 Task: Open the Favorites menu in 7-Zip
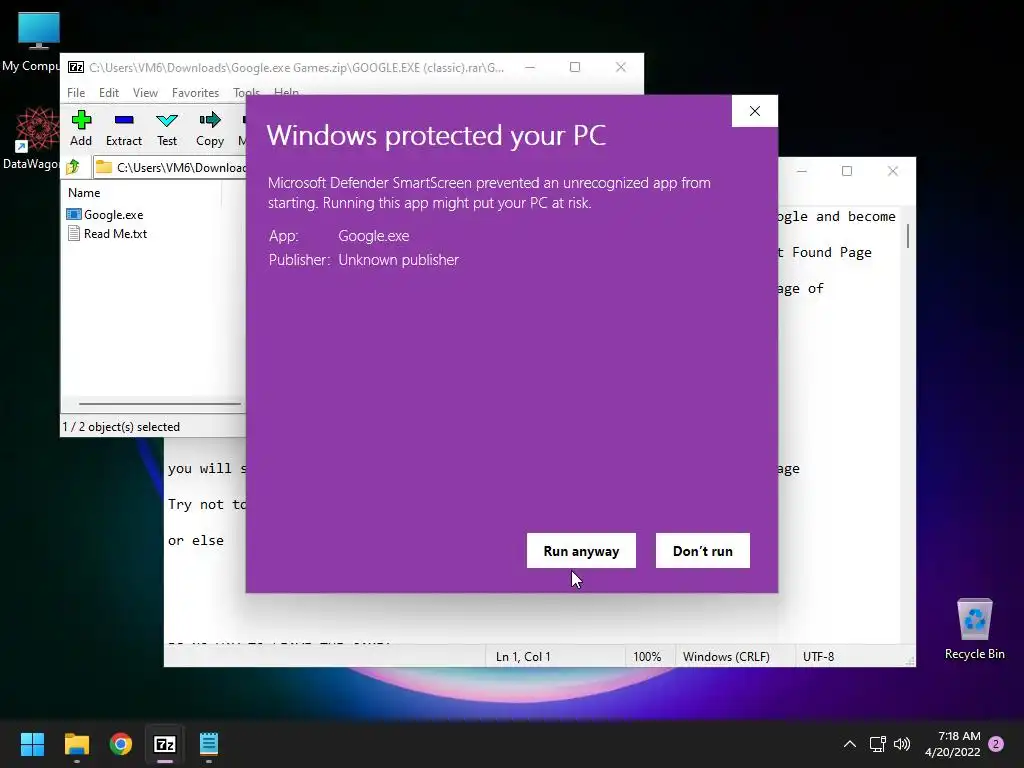[x=195, y=93]
